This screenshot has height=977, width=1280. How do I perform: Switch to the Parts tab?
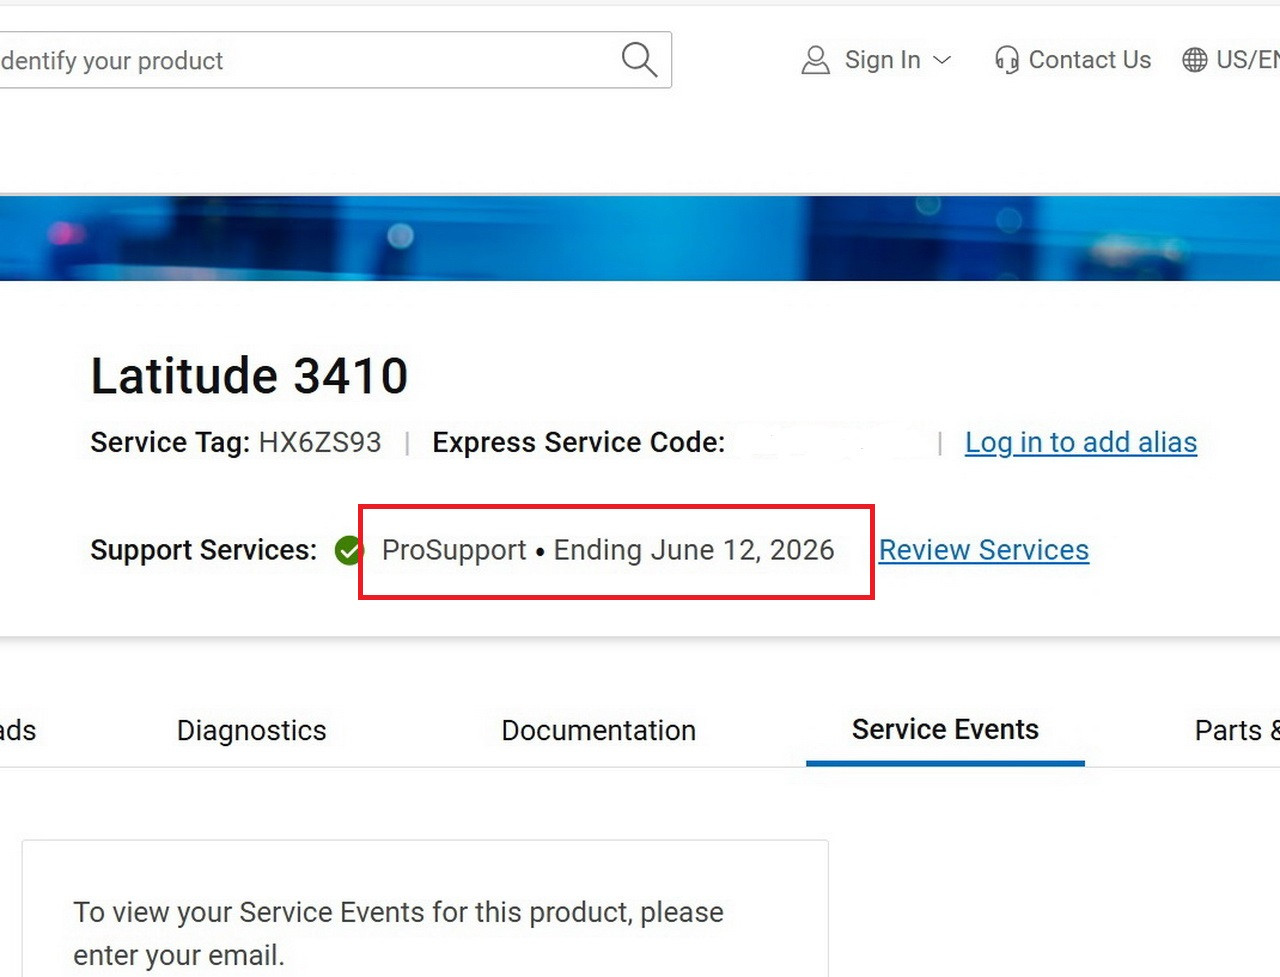pos(1237,730)
